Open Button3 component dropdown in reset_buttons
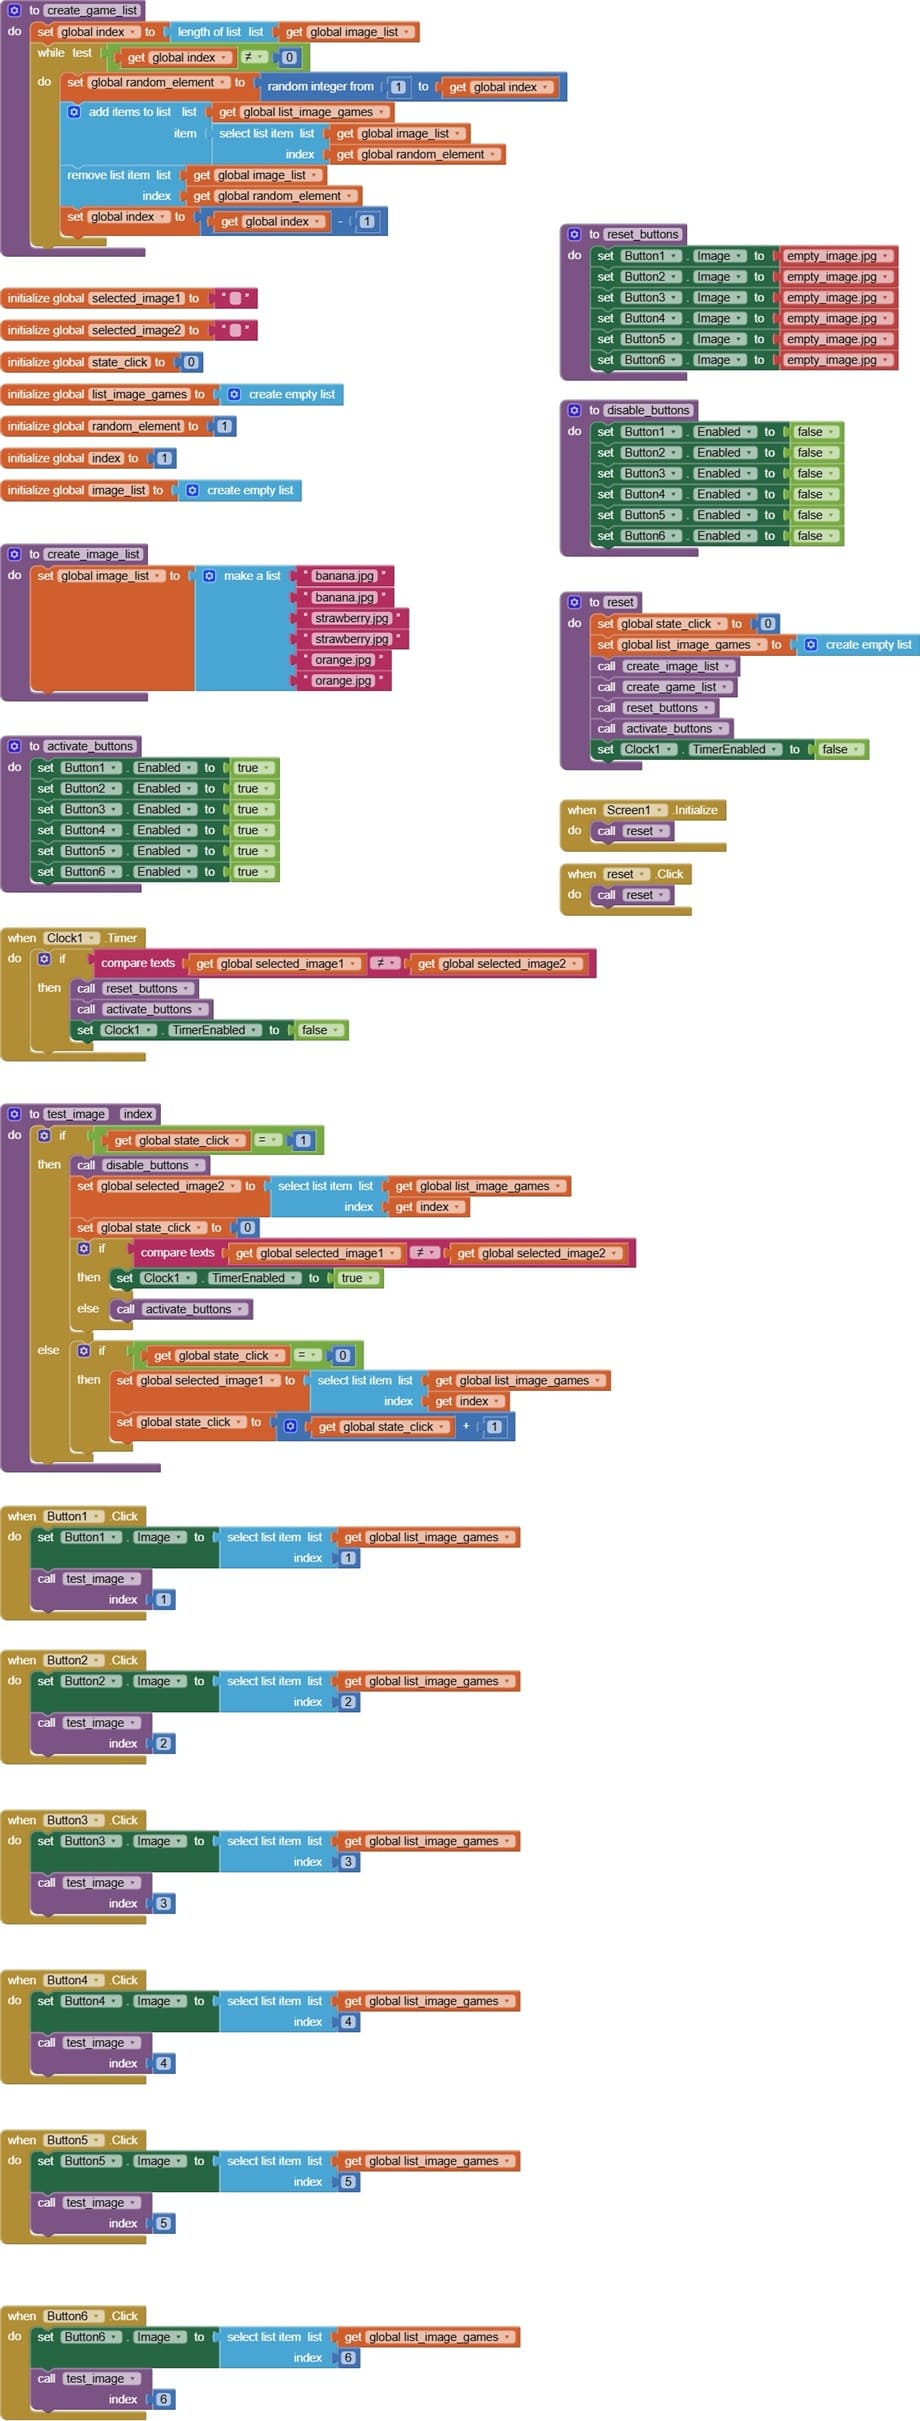The image size is (920, 2421). pos(651,297)
